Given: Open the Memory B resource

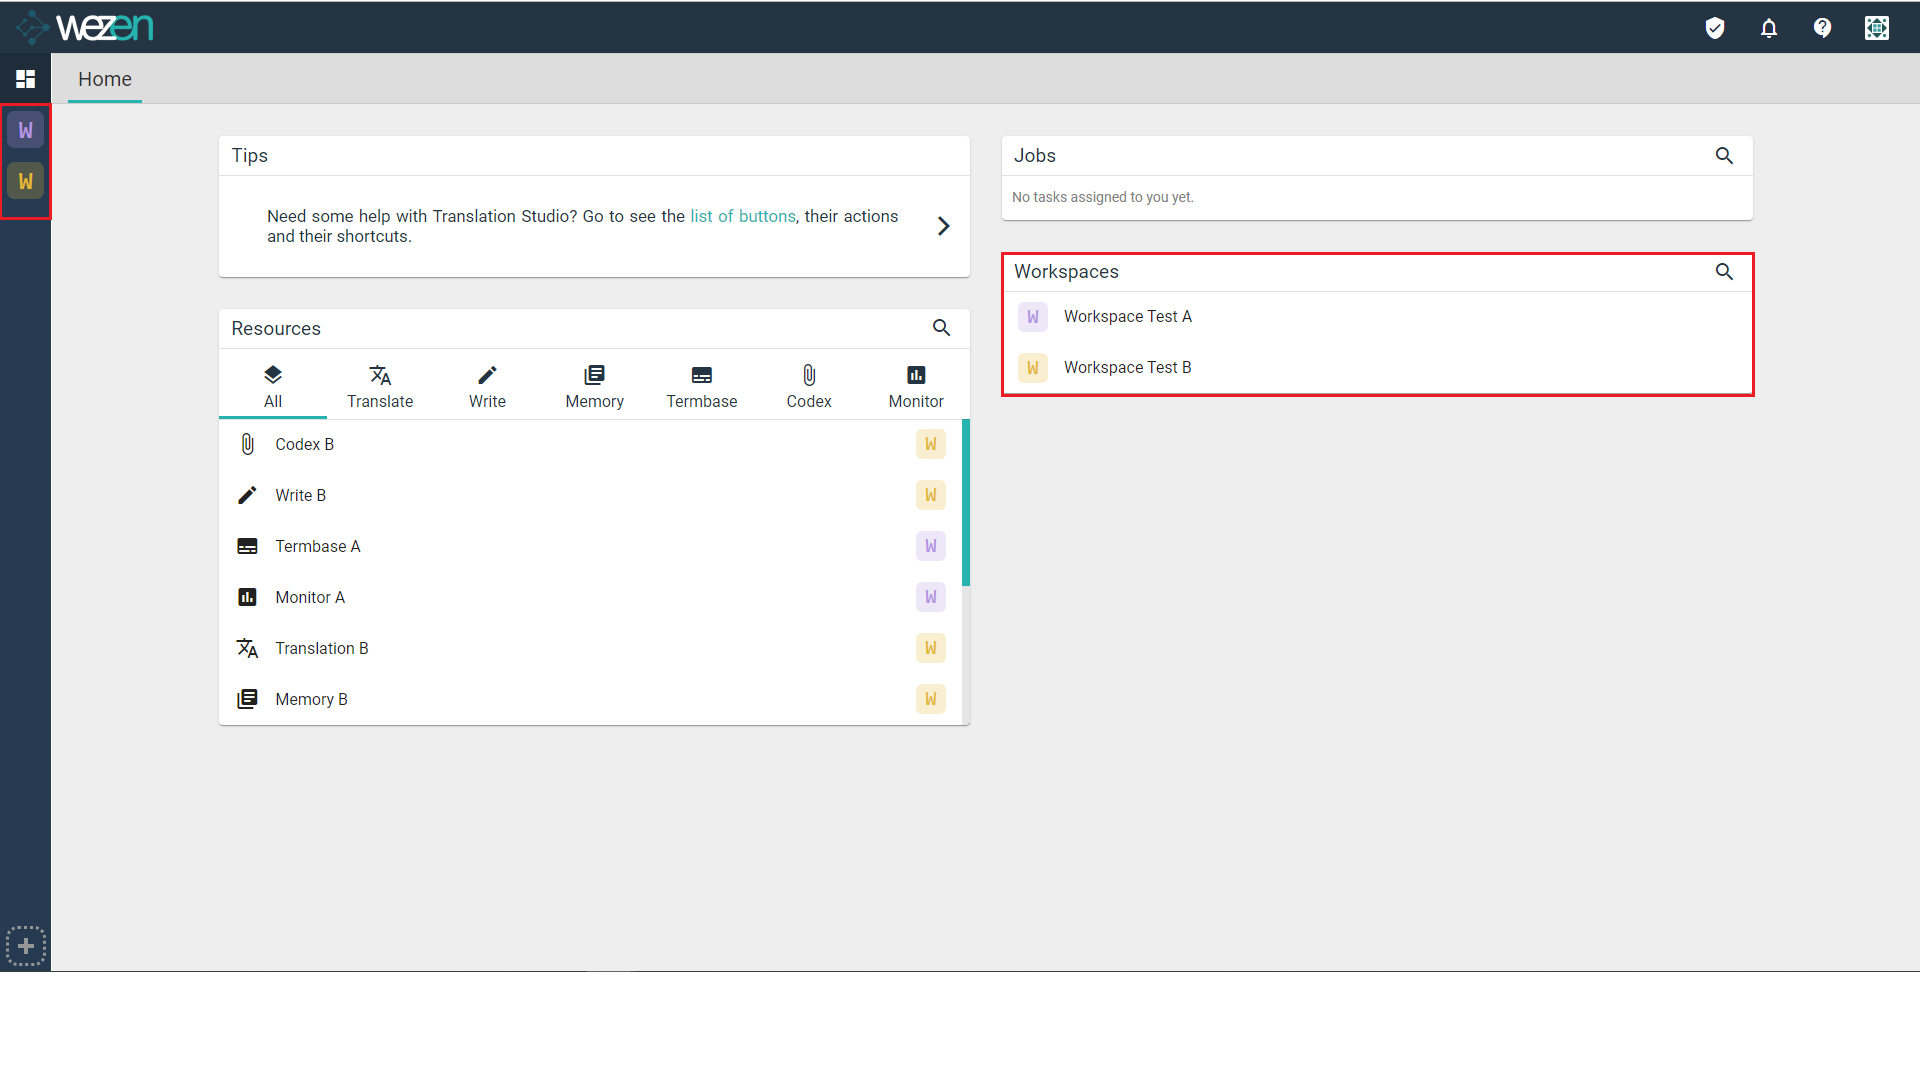Looking at the screenshot, I should click(590, 699).
